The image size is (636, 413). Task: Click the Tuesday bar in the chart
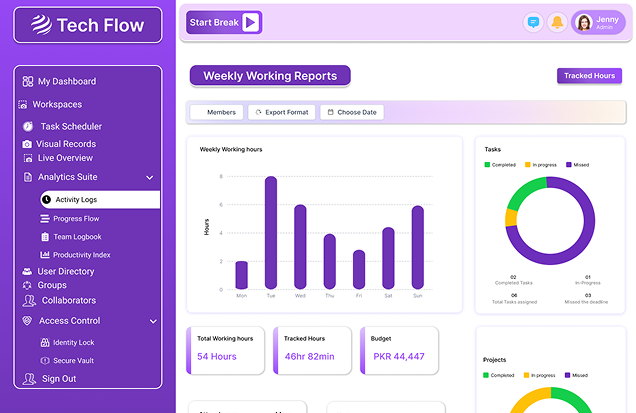pyautogui.click(x=271, y=233)
